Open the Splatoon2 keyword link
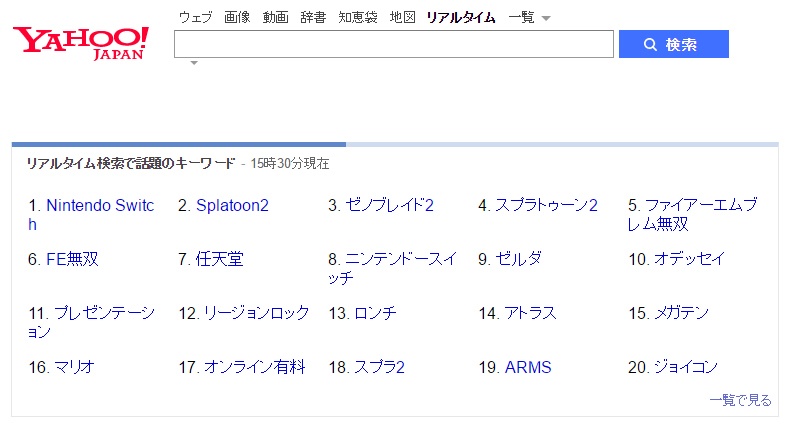 click(x=232, y=205)
